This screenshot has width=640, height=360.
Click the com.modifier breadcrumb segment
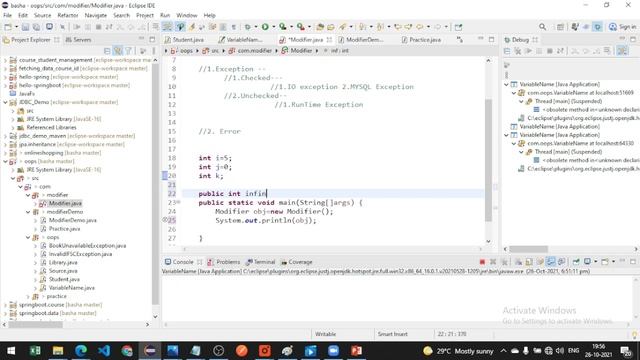250,51
